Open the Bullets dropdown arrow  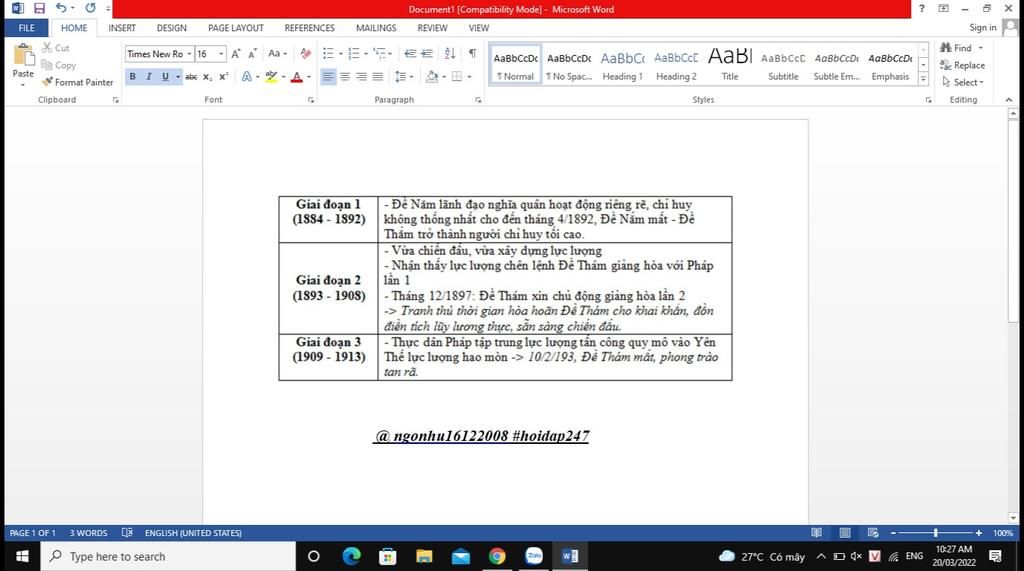click(x=340, y=54)
